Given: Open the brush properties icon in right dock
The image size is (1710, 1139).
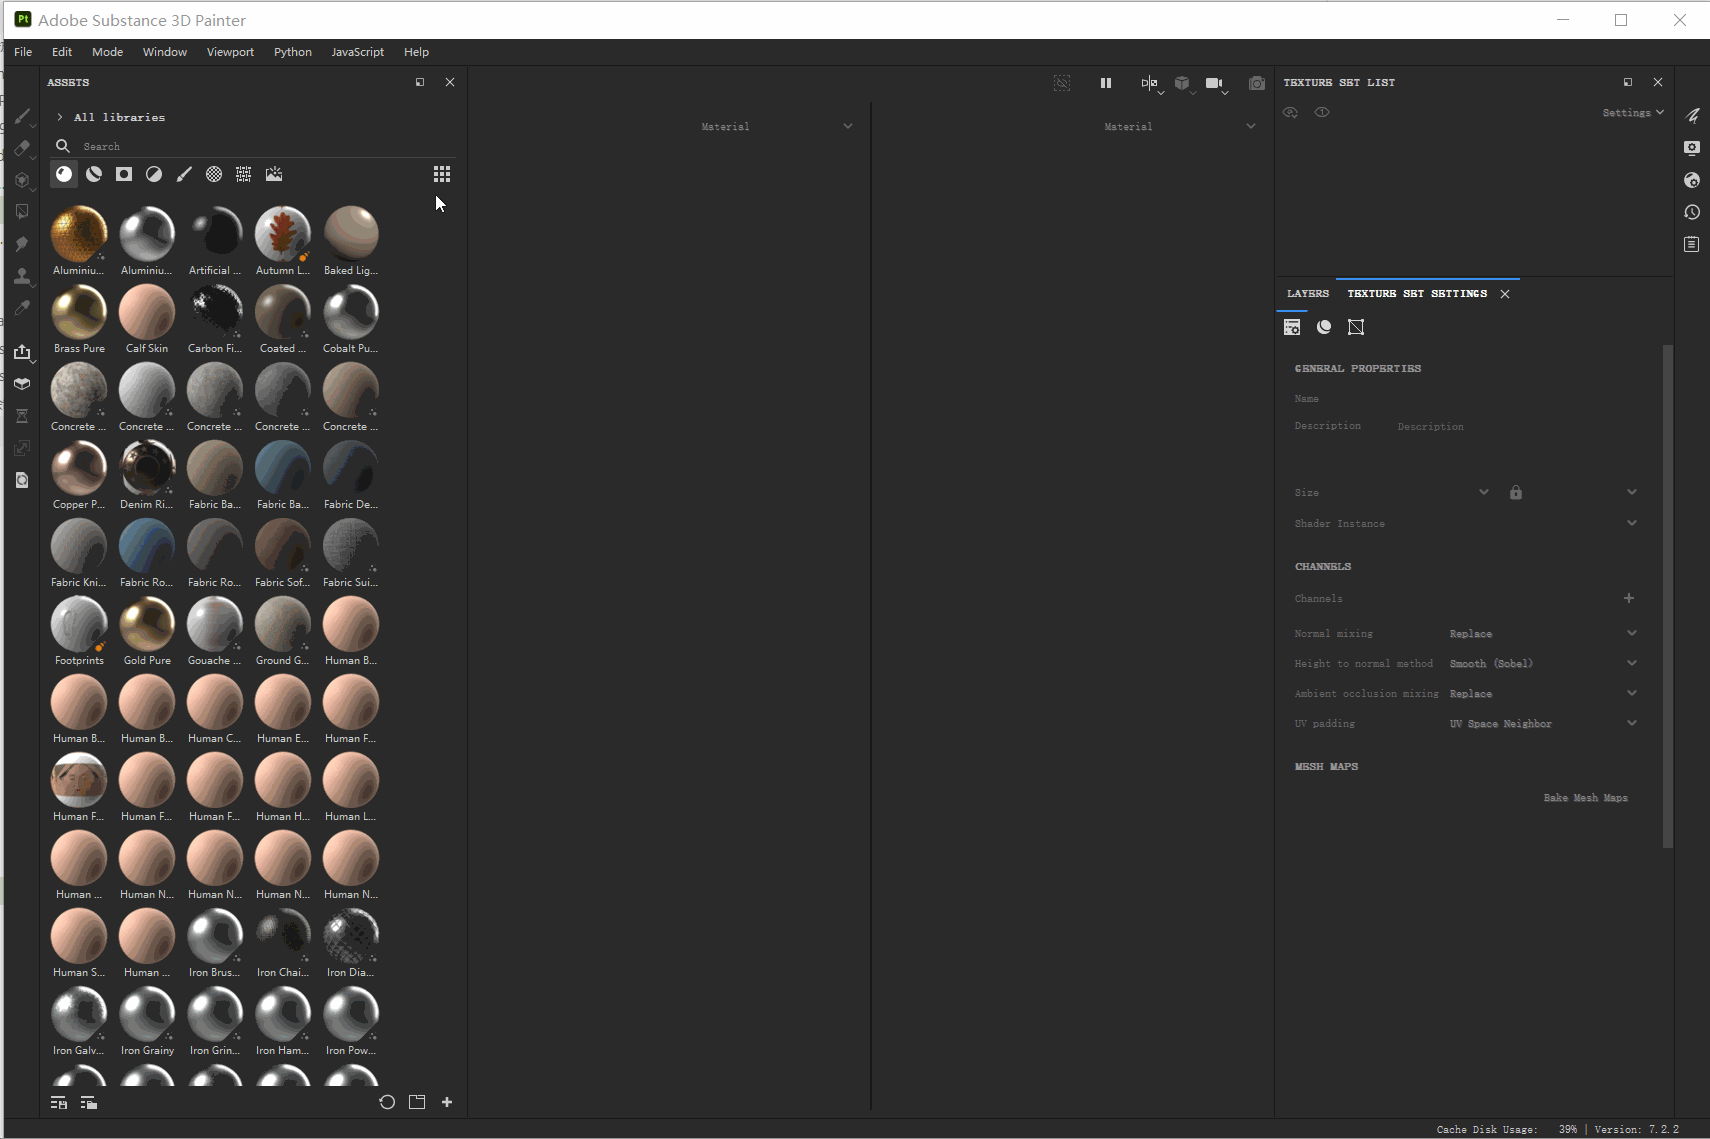Looking at the screenshot, I should 1692,116.
